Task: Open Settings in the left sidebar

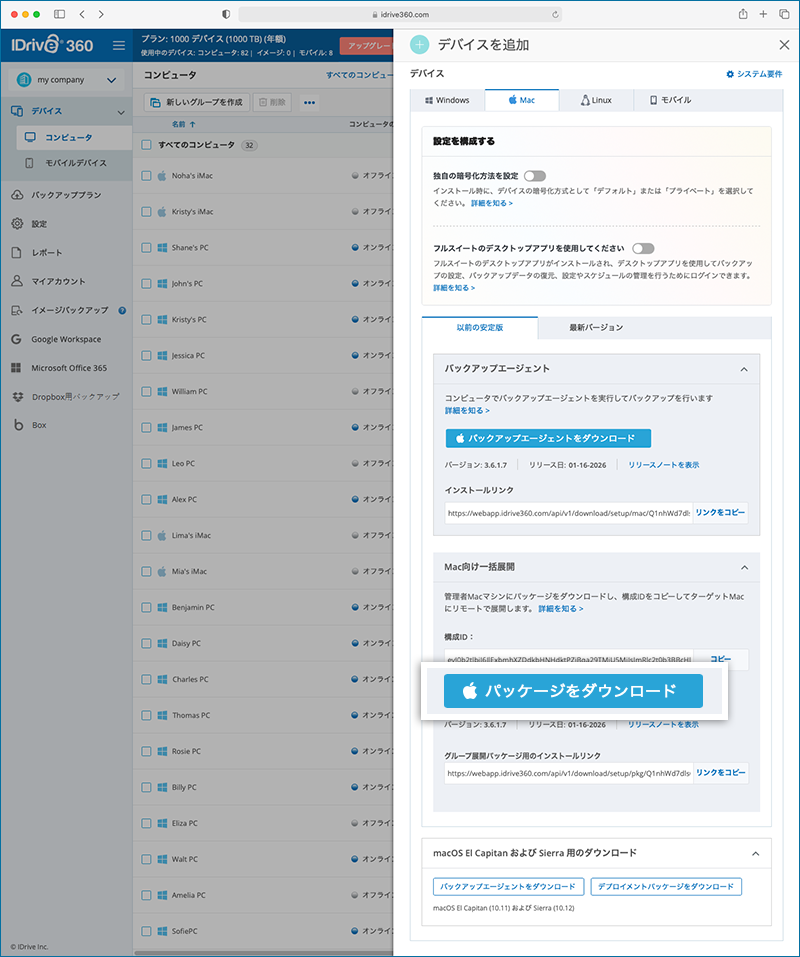Action: [38, 224]
